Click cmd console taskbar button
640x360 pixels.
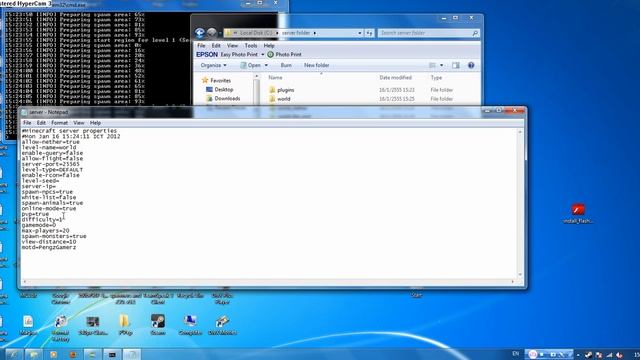pos(112,354)
